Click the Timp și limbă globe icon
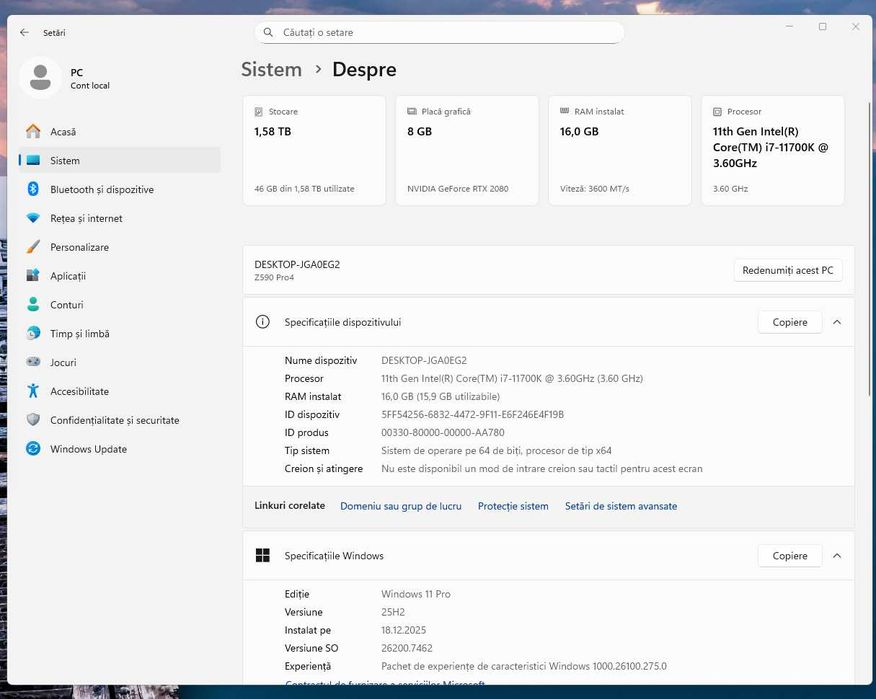876x699 pixels. tap(33, 333)
